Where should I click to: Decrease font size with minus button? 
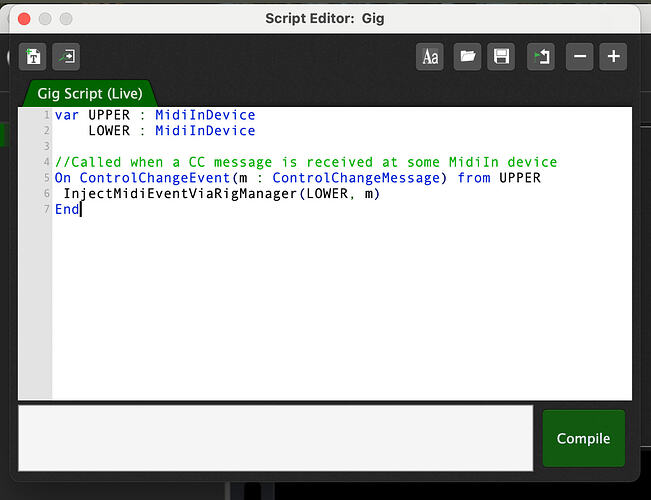(580, 56)
